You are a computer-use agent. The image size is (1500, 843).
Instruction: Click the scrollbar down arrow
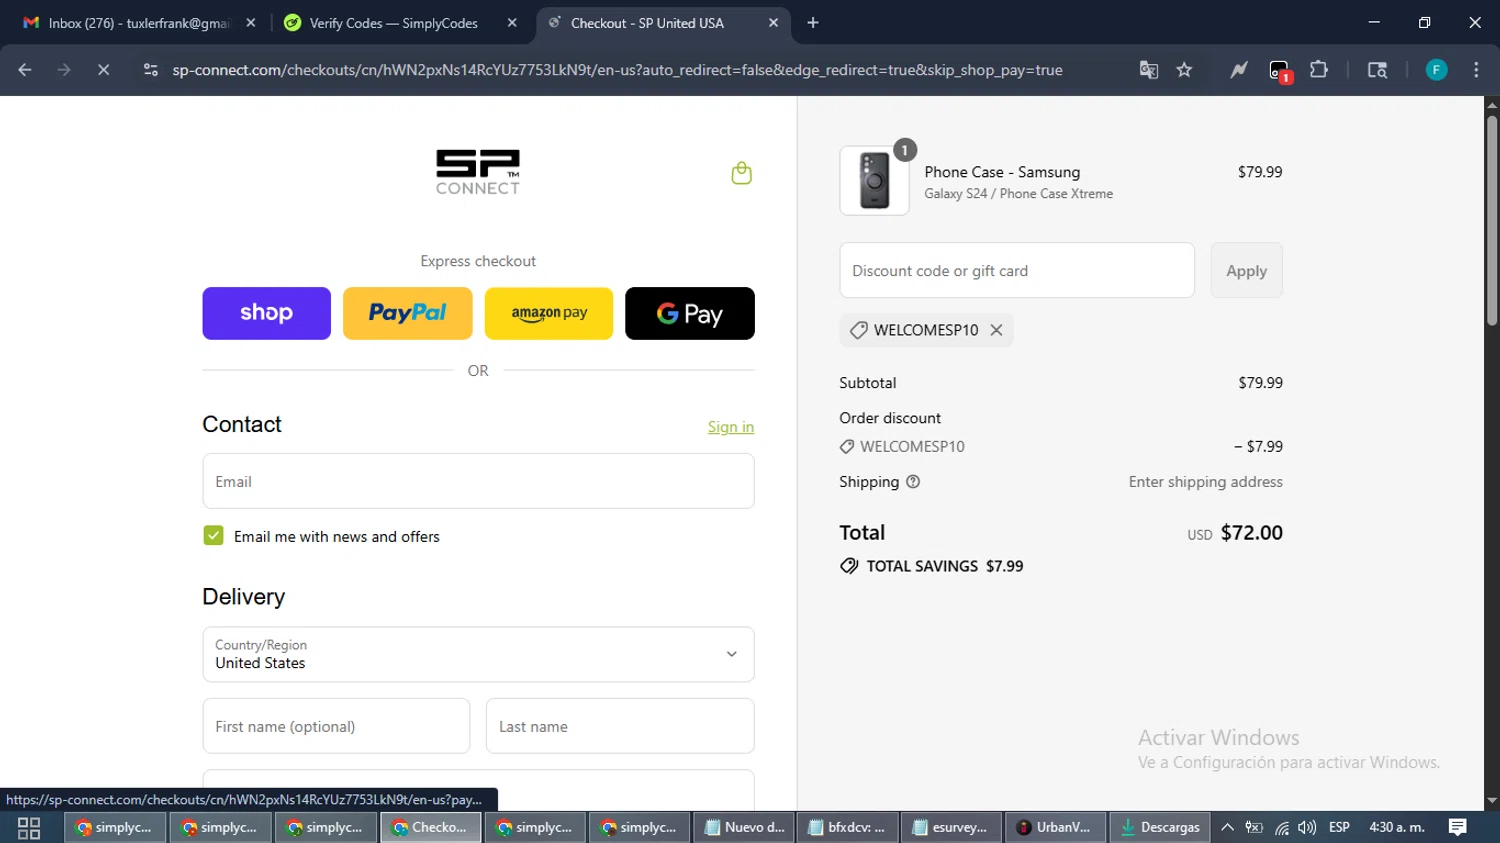[x=1491, y=801]
